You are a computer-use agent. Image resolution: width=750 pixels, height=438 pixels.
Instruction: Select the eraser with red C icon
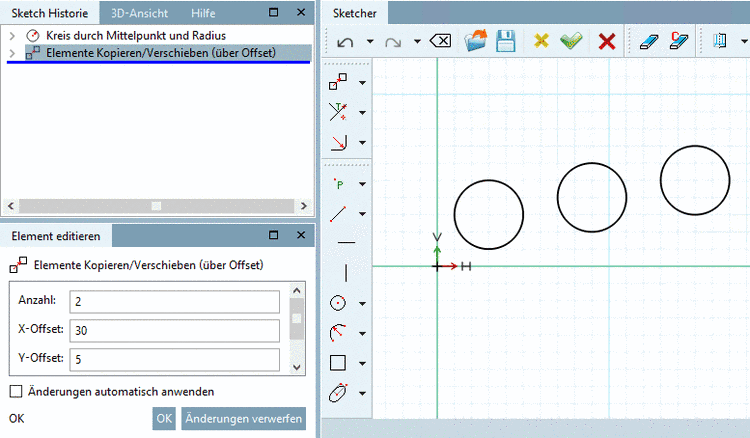[679, 41]
